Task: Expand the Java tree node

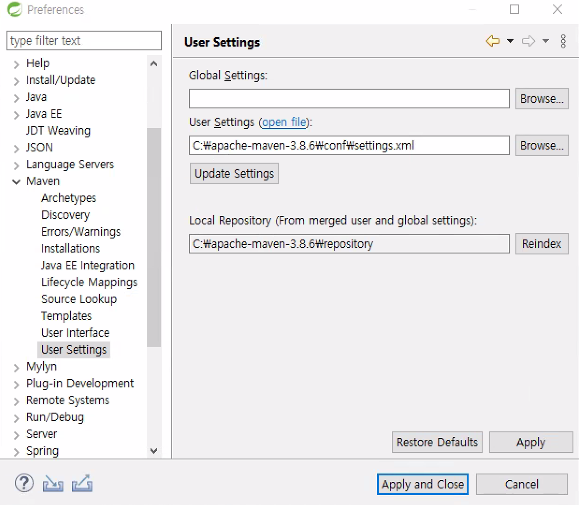Action: click(16, 98)
